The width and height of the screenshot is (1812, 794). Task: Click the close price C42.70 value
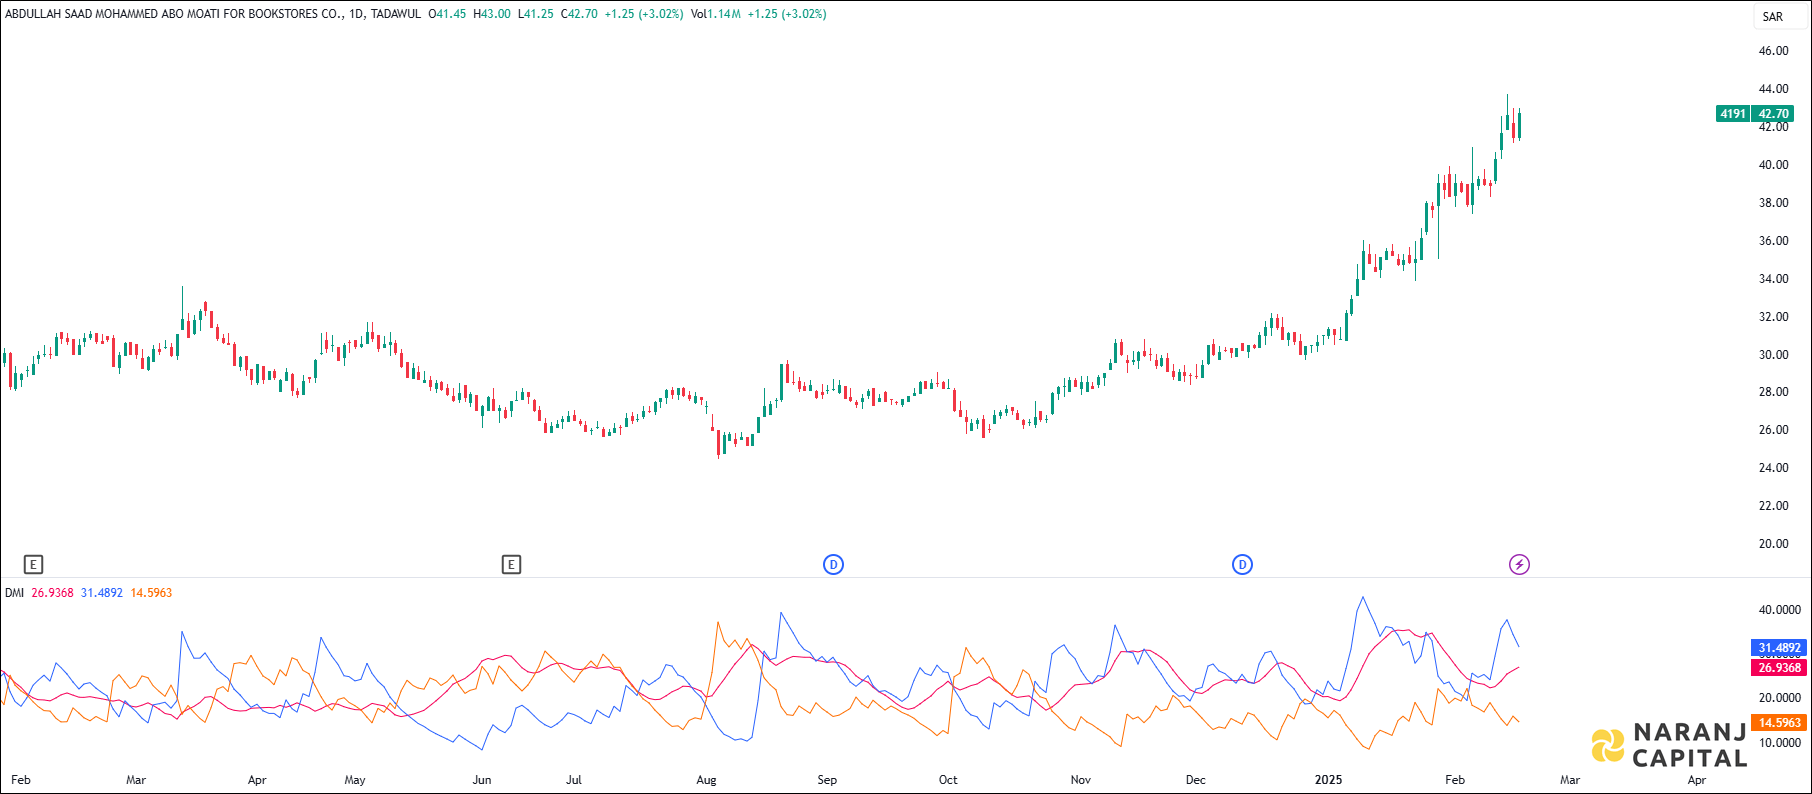click(x=579, y=14)
